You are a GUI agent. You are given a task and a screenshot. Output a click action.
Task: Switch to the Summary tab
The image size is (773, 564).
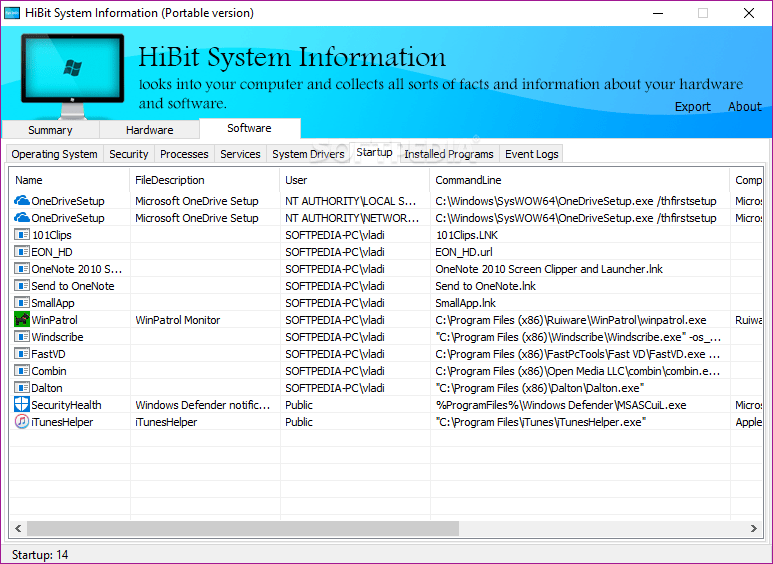click(50, 130)
